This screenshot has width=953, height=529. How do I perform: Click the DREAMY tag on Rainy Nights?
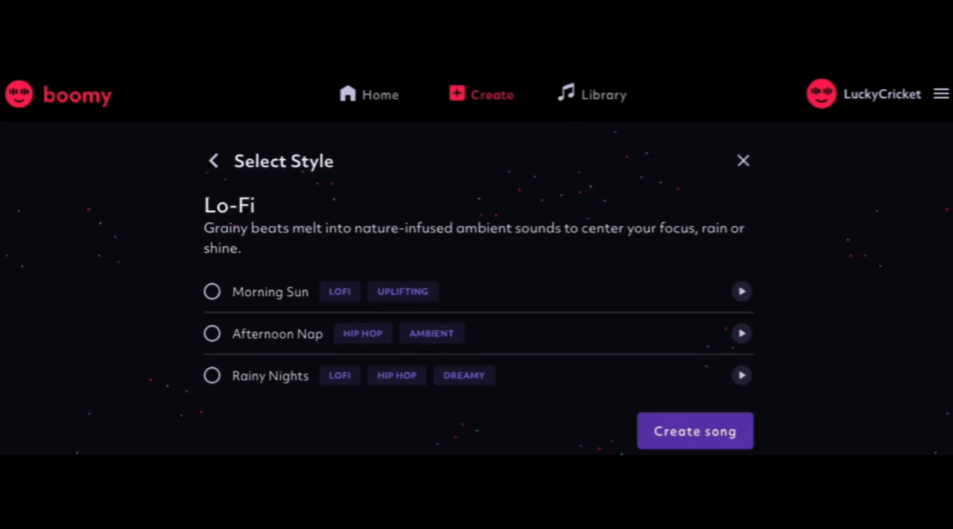click(x=464, y=376)
